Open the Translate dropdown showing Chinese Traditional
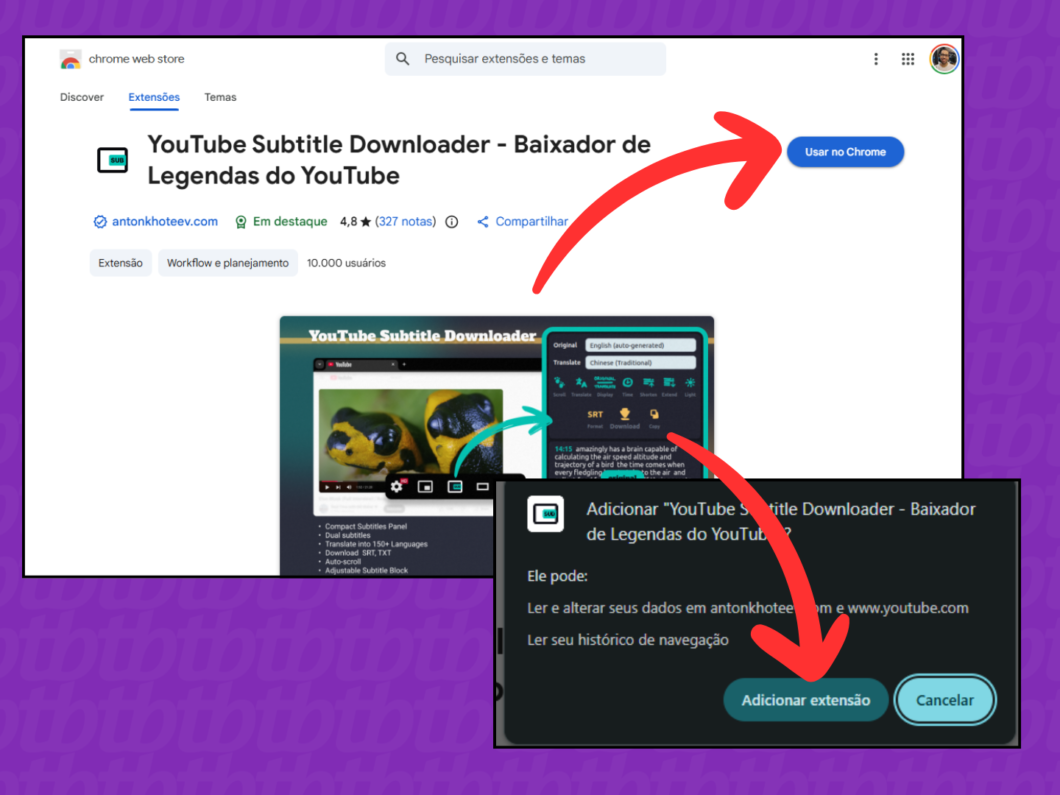The width and height of the screenshot is (1060, 795). [x=640, y=362]
